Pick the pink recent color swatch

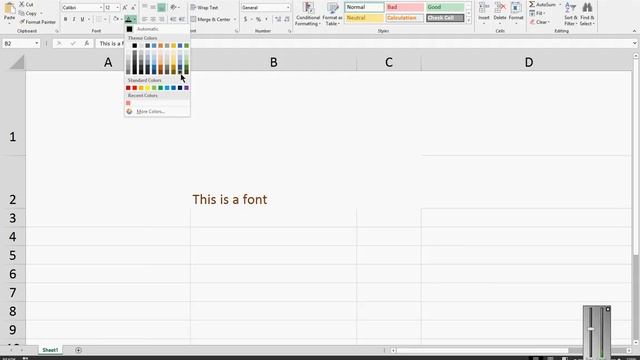[x=128, y=103]
